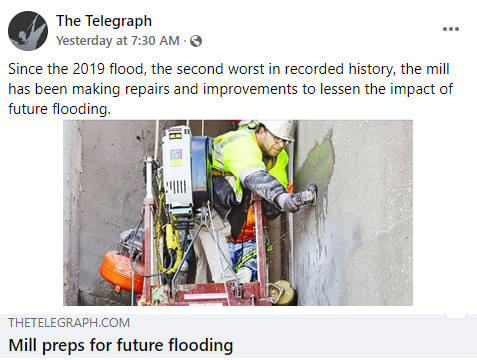Click the post text about 2019 flood
The image size is (477, 360).
230,89
